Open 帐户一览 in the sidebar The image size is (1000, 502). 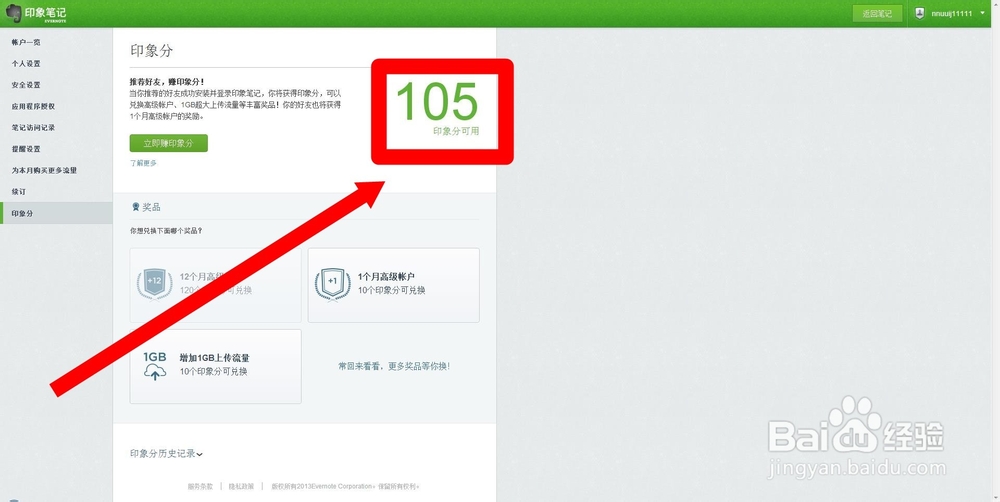26,42
